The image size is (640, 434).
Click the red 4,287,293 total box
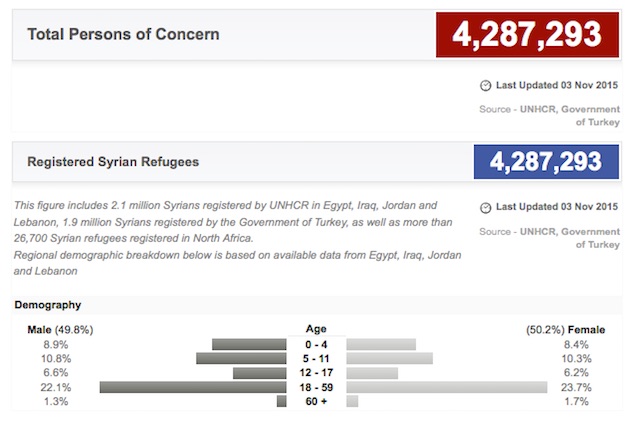pyautogui.click(x=527, y=35)
